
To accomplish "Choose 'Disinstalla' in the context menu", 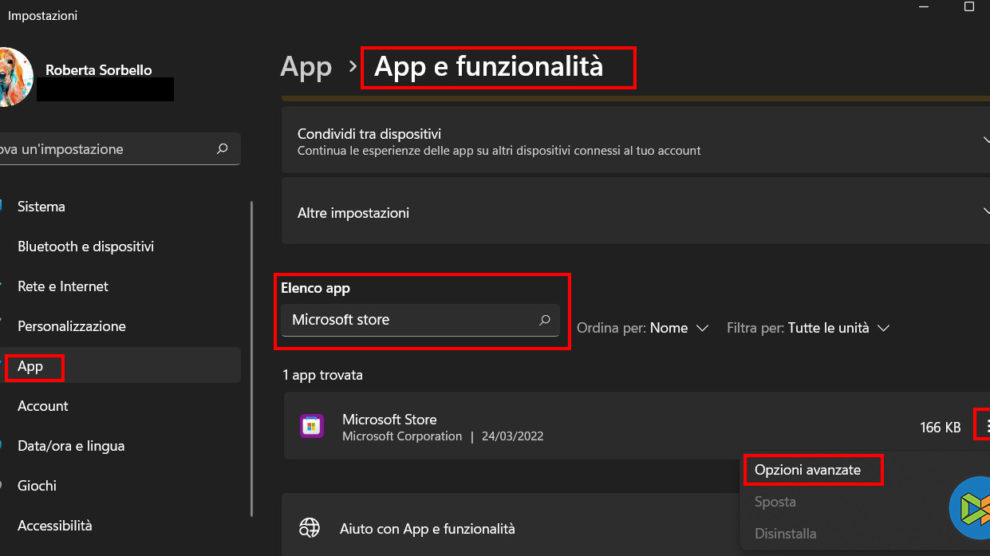I will click(x=785, y=534).
